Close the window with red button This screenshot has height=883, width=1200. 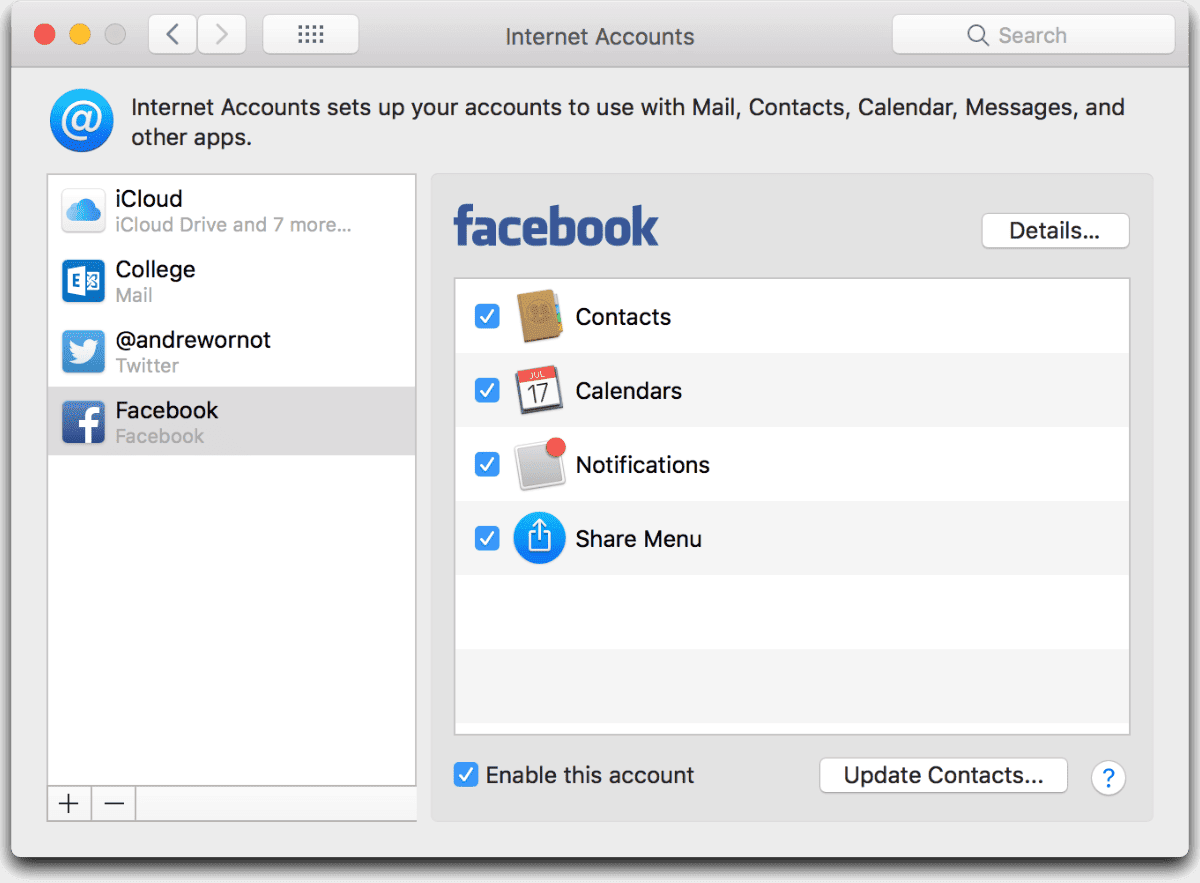click(45, 35)
